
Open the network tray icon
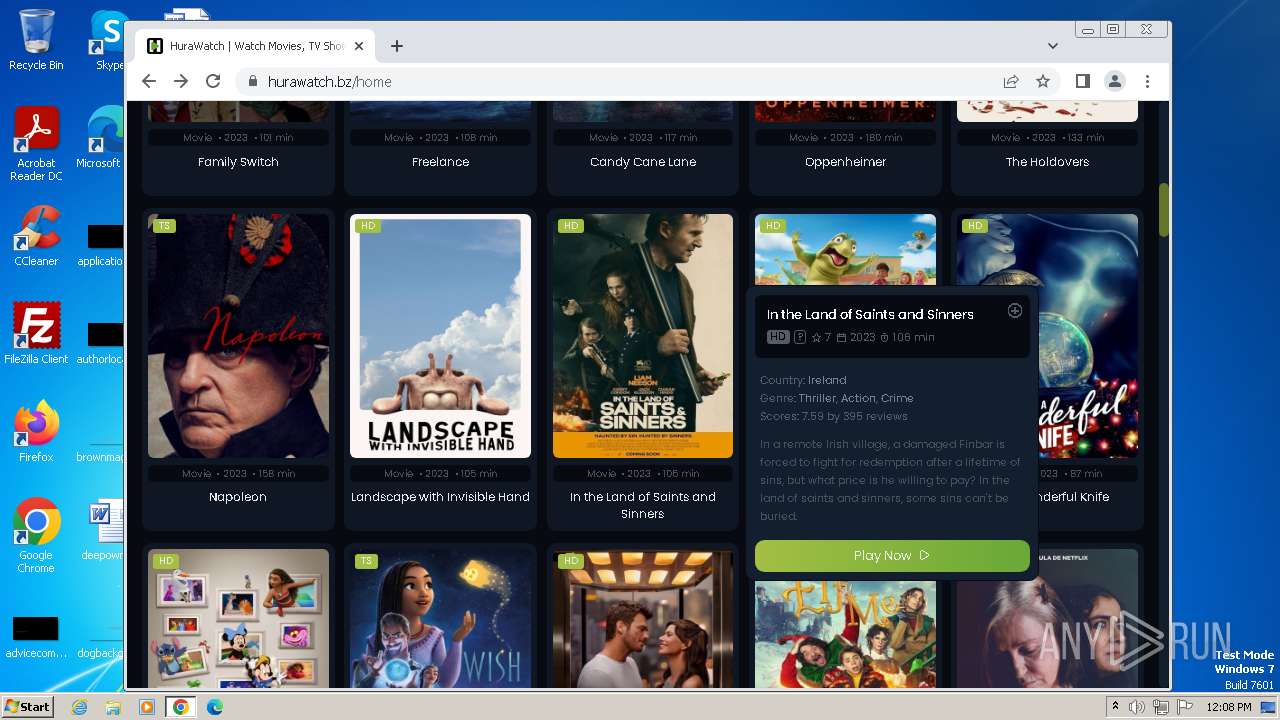pos(1160,707)
